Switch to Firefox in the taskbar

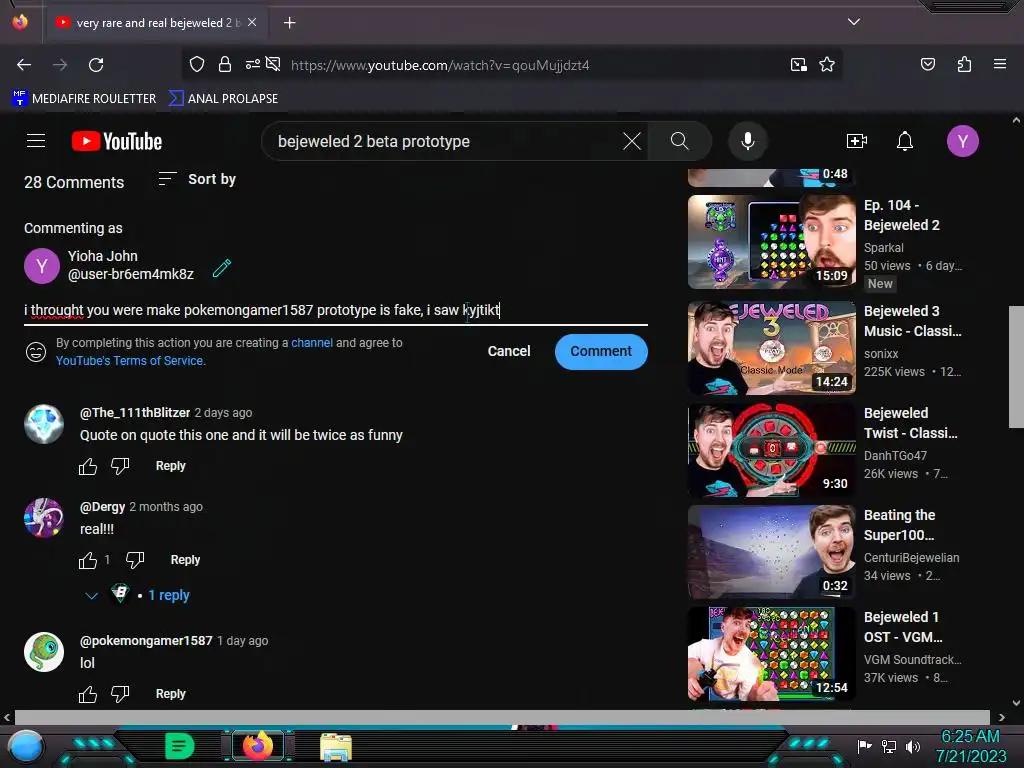(x=258, y=746)
